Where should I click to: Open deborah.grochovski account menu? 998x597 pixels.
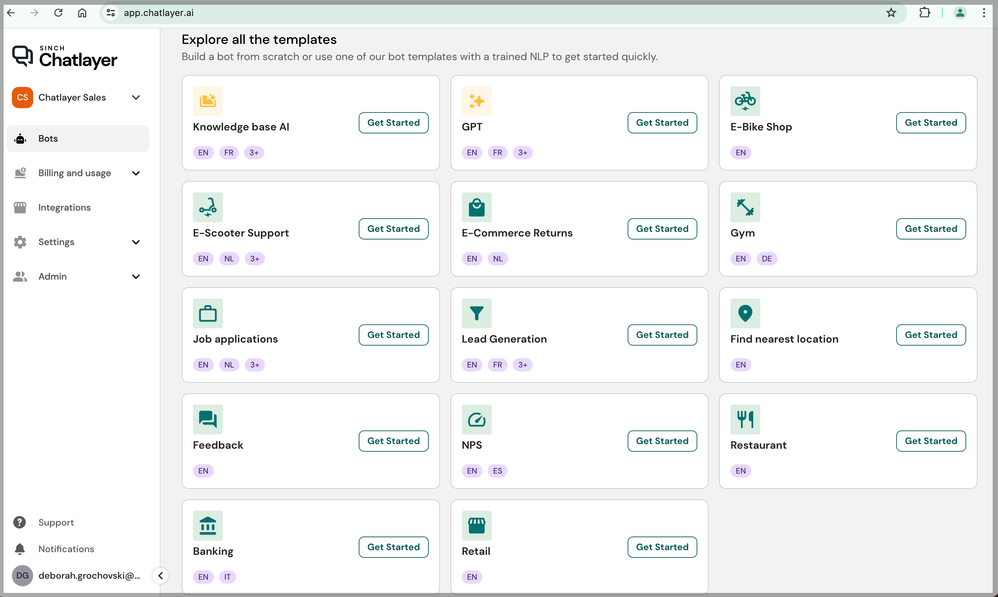[76, 575]
